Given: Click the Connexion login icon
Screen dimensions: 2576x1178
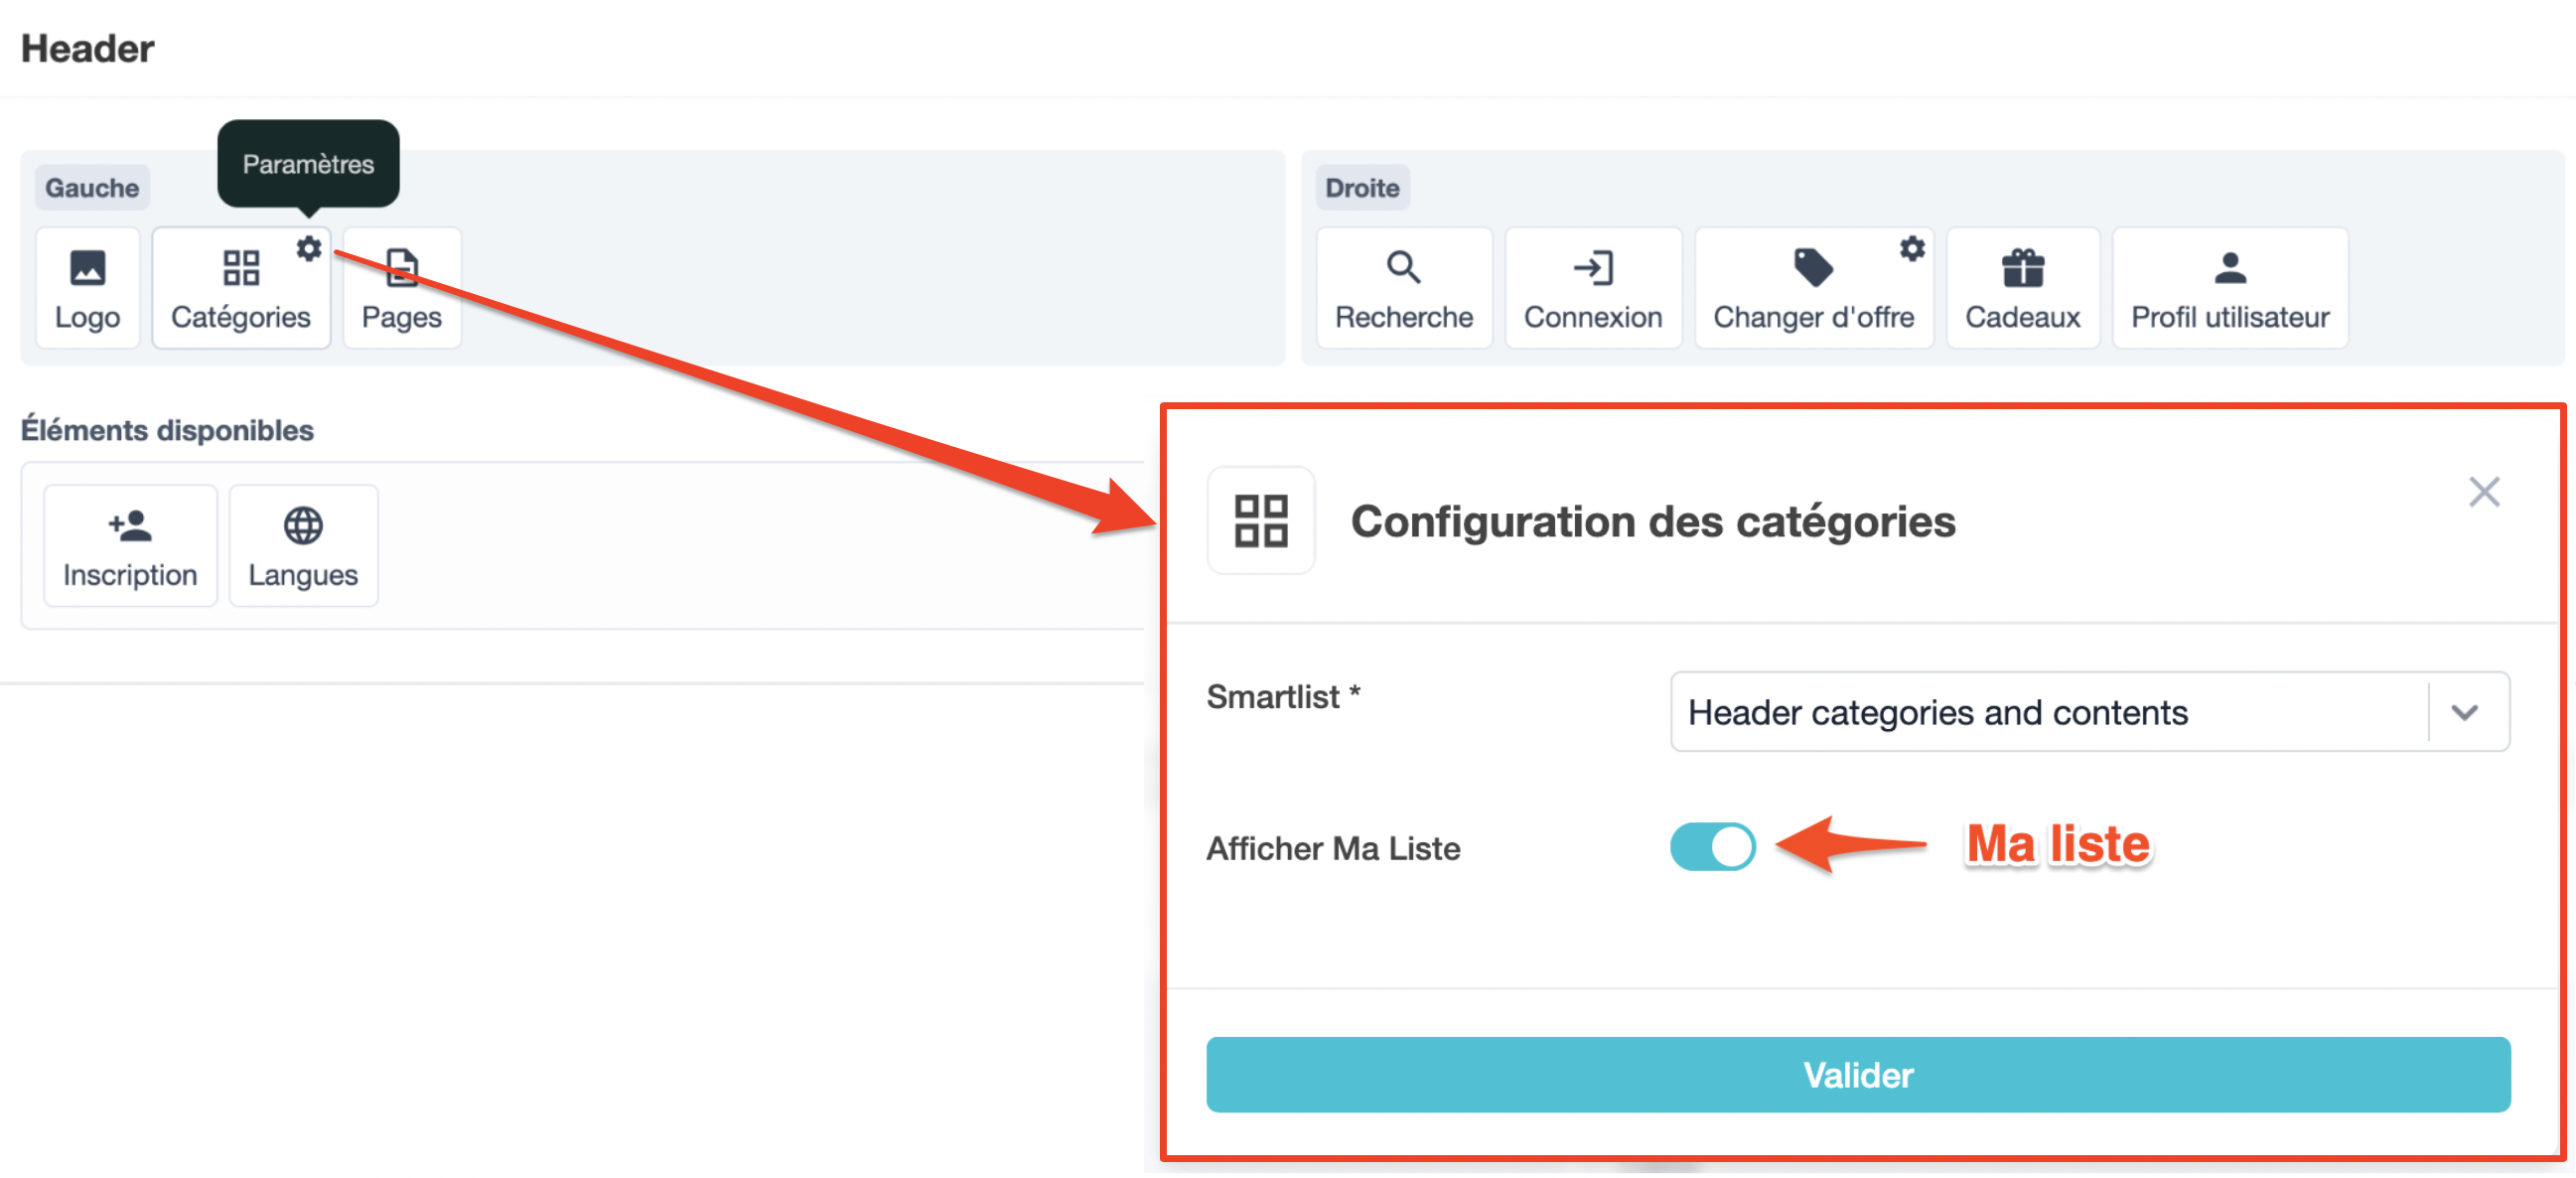Looking at the screenshot, I should [1592, 268].
